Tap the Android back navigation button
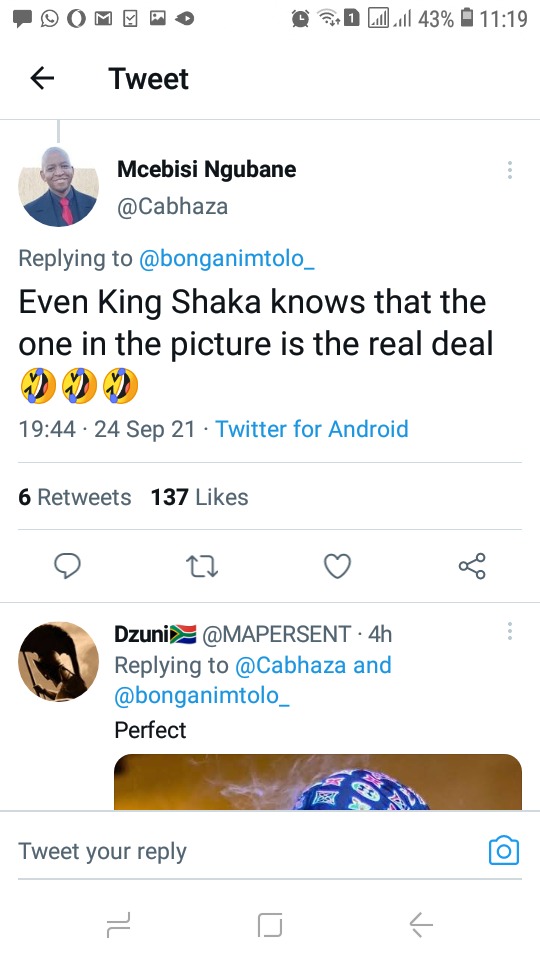This screenshot has width=540, height=960. 421,924
